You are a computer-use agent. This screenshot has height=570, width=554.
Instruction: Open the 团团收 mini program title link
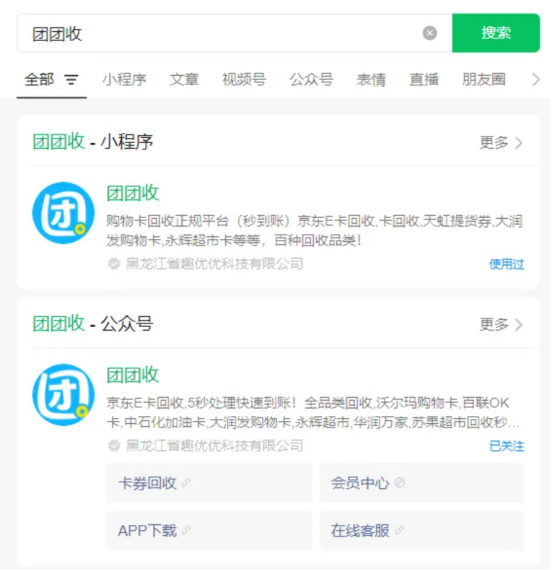point(133,193)
